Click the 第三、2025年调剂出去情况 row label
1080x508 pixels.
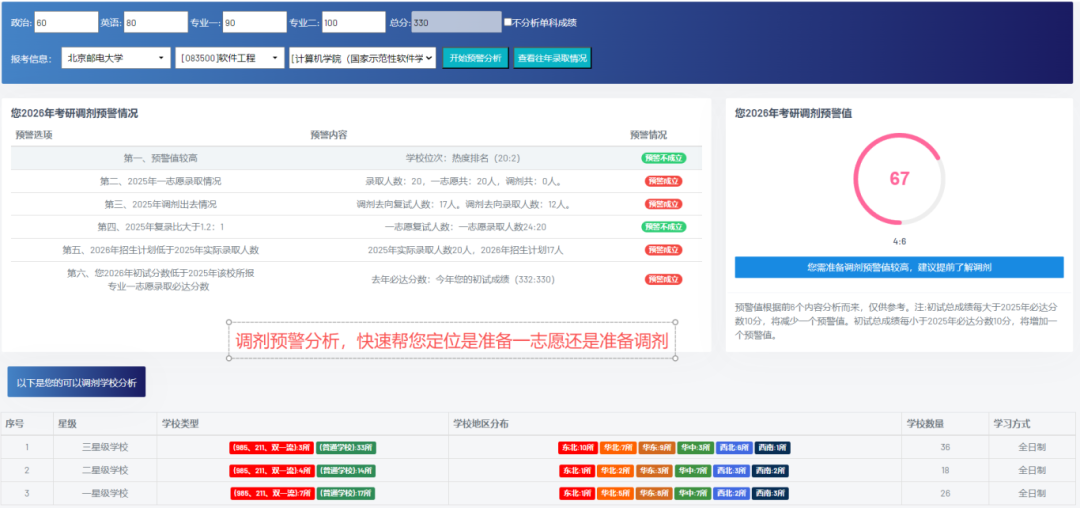pos(160,204)
